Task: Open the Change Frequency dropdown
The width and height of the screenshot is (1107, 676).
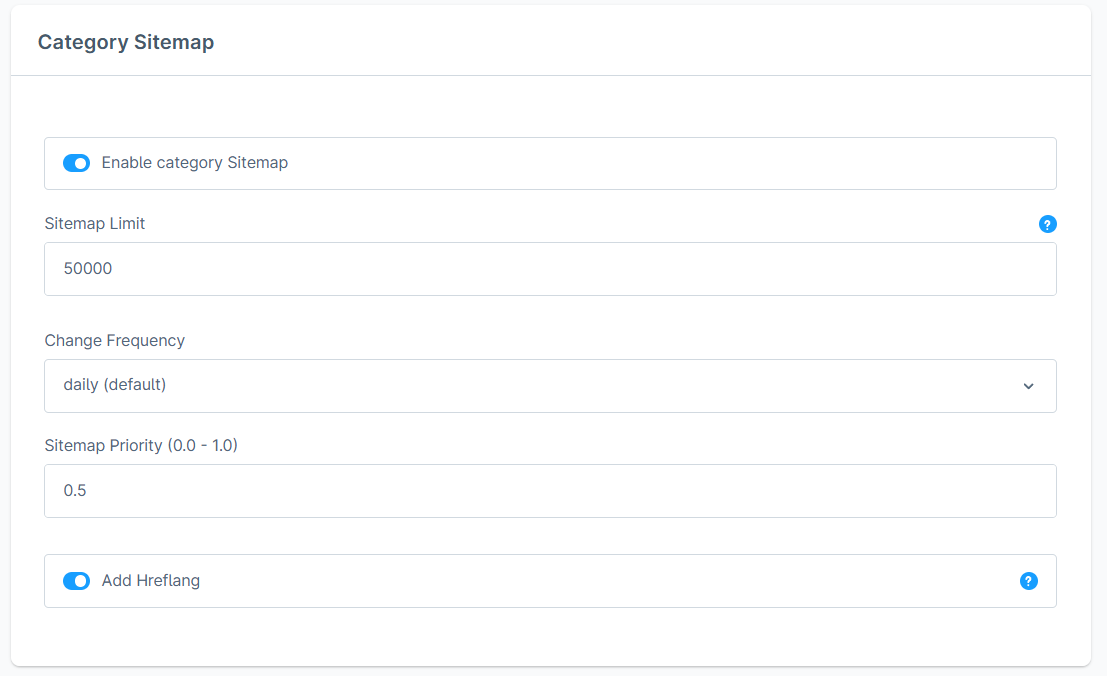Action: click(550, 386)
